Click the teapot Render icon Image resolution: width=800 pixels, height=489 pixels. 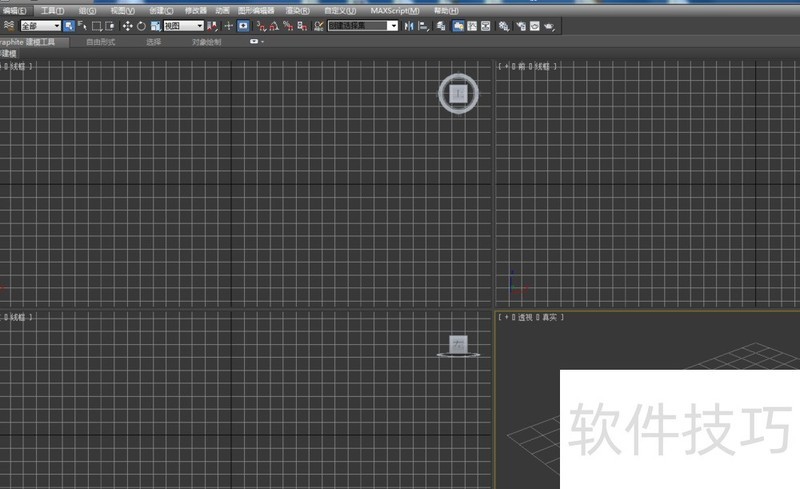point(549,25)
